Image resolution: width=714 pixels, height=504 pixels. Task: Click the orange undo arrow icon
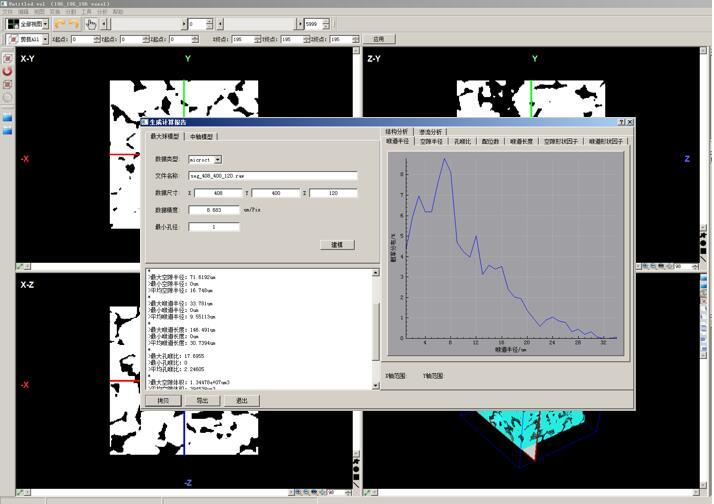[x=60, y=23]
